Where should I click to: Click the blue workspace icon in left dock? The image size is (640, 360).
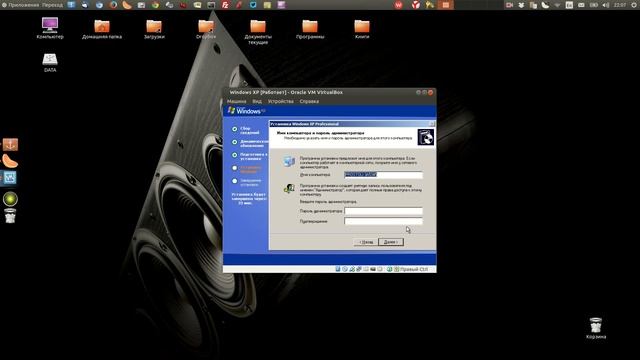[x=9, y=178]
